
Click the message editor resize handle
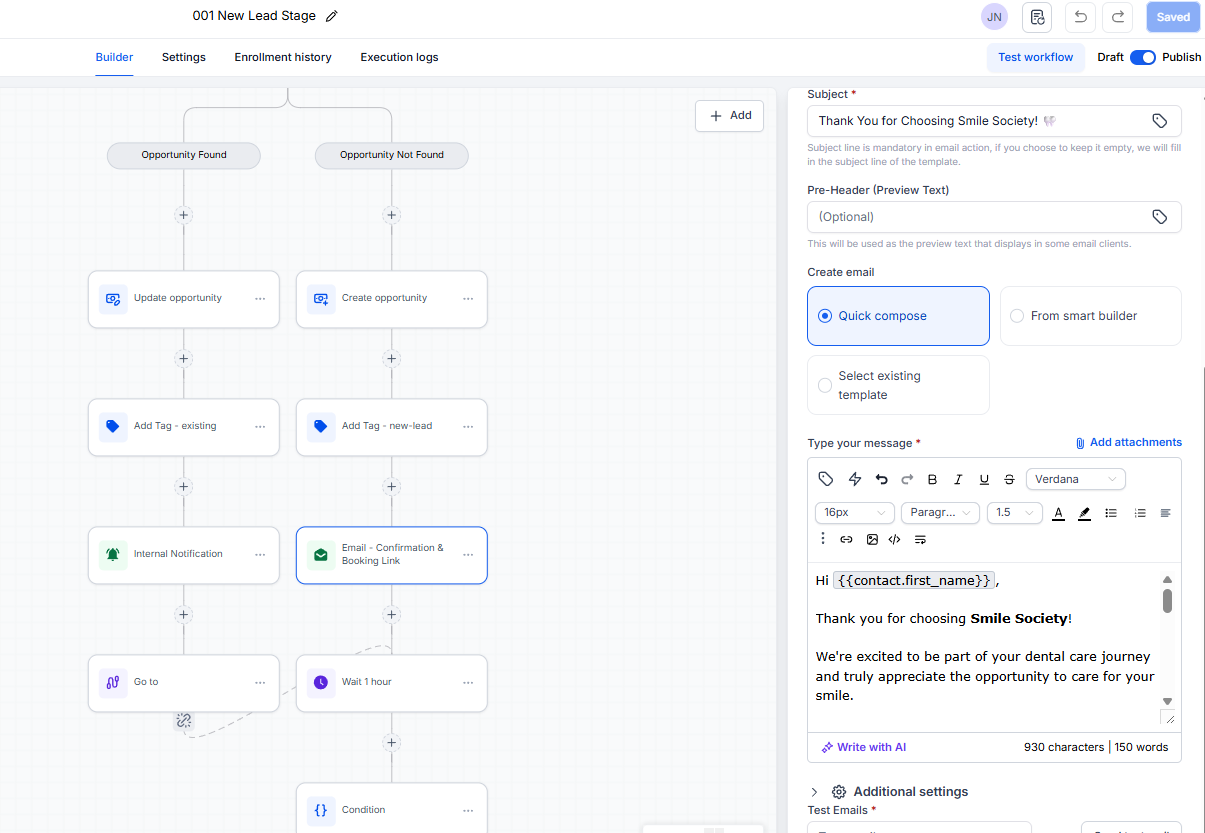coord(1168,717)
